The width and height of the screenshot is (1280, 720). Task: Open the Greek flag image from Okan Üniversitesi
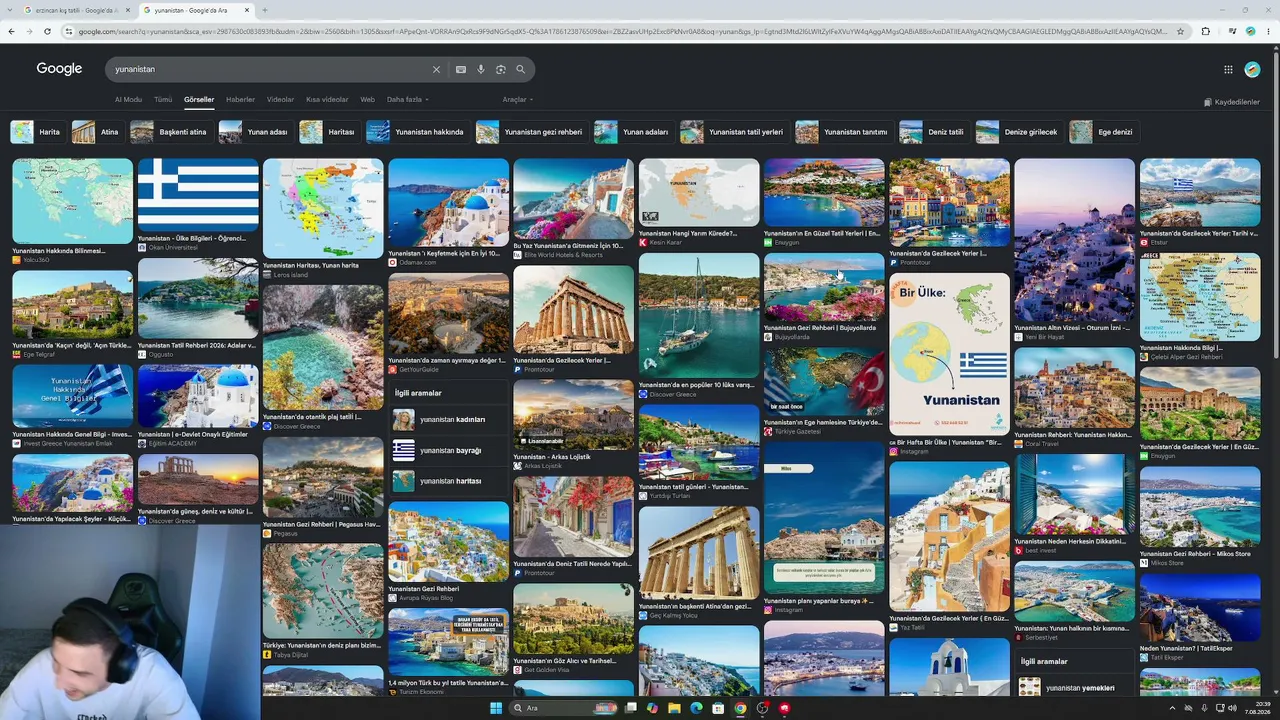(198, 193)
